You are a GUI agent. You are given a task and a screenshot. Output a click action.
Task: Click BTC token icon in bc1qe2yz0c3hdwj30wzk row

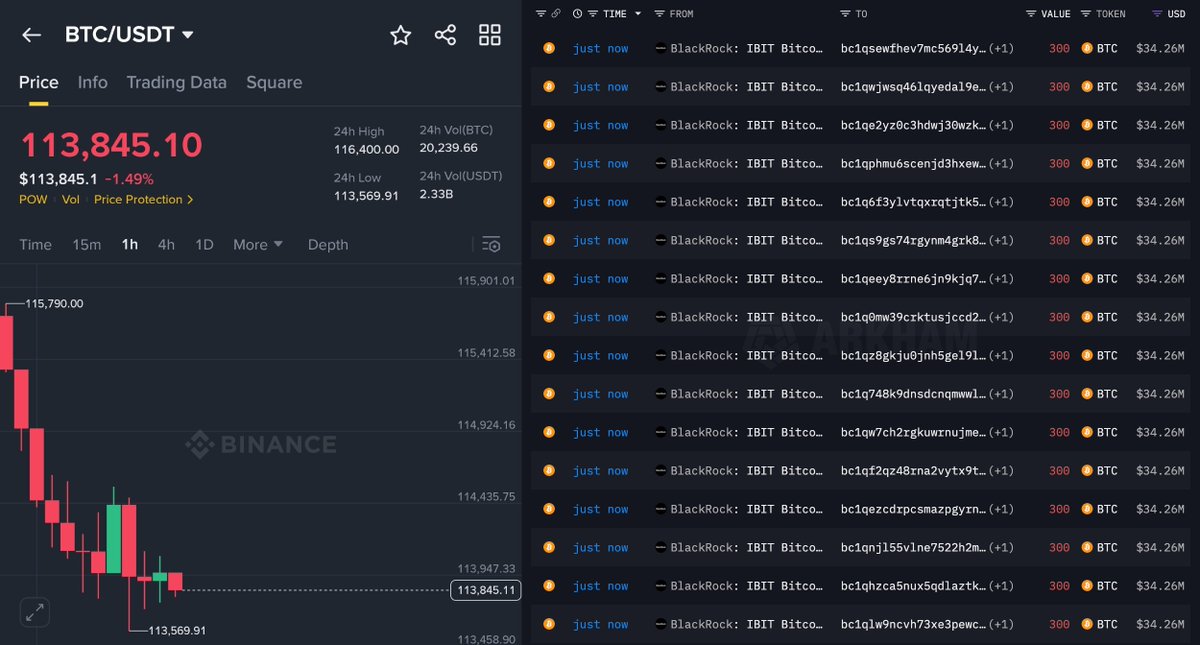point(1087,125)
